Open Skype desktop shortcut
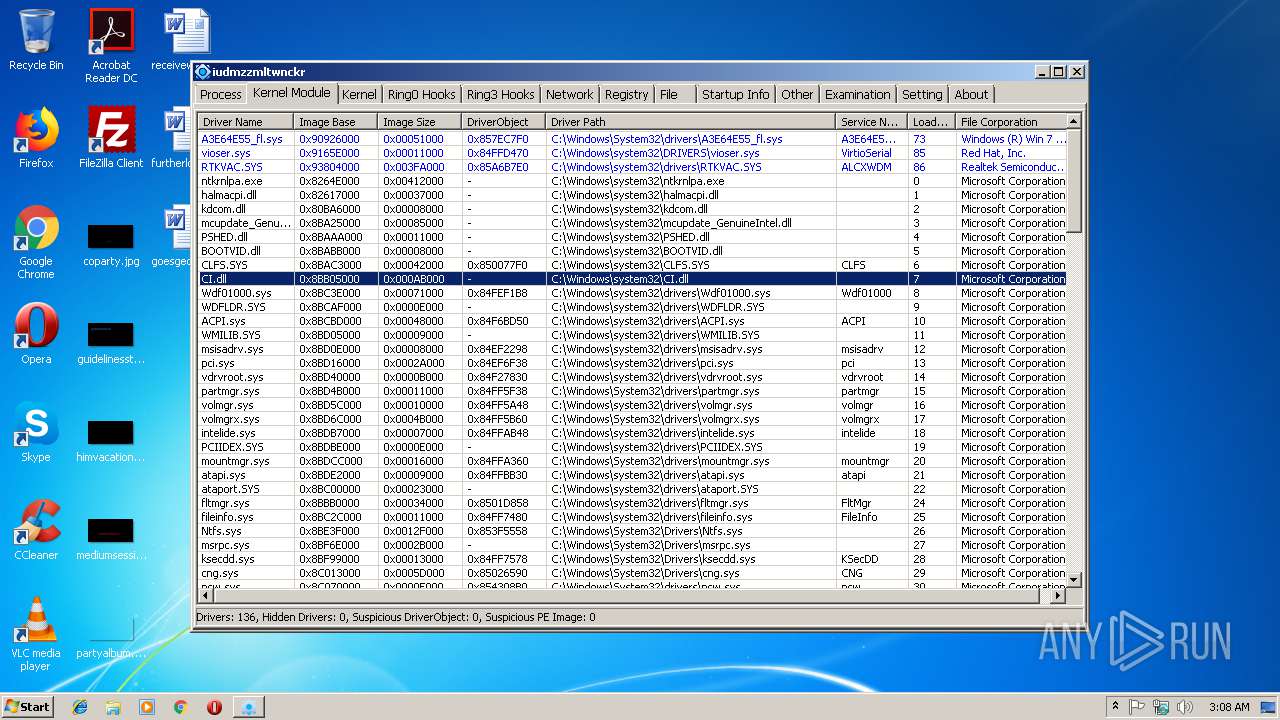The width and height of the screenshot is (1280, 720). tap(36, 432)
